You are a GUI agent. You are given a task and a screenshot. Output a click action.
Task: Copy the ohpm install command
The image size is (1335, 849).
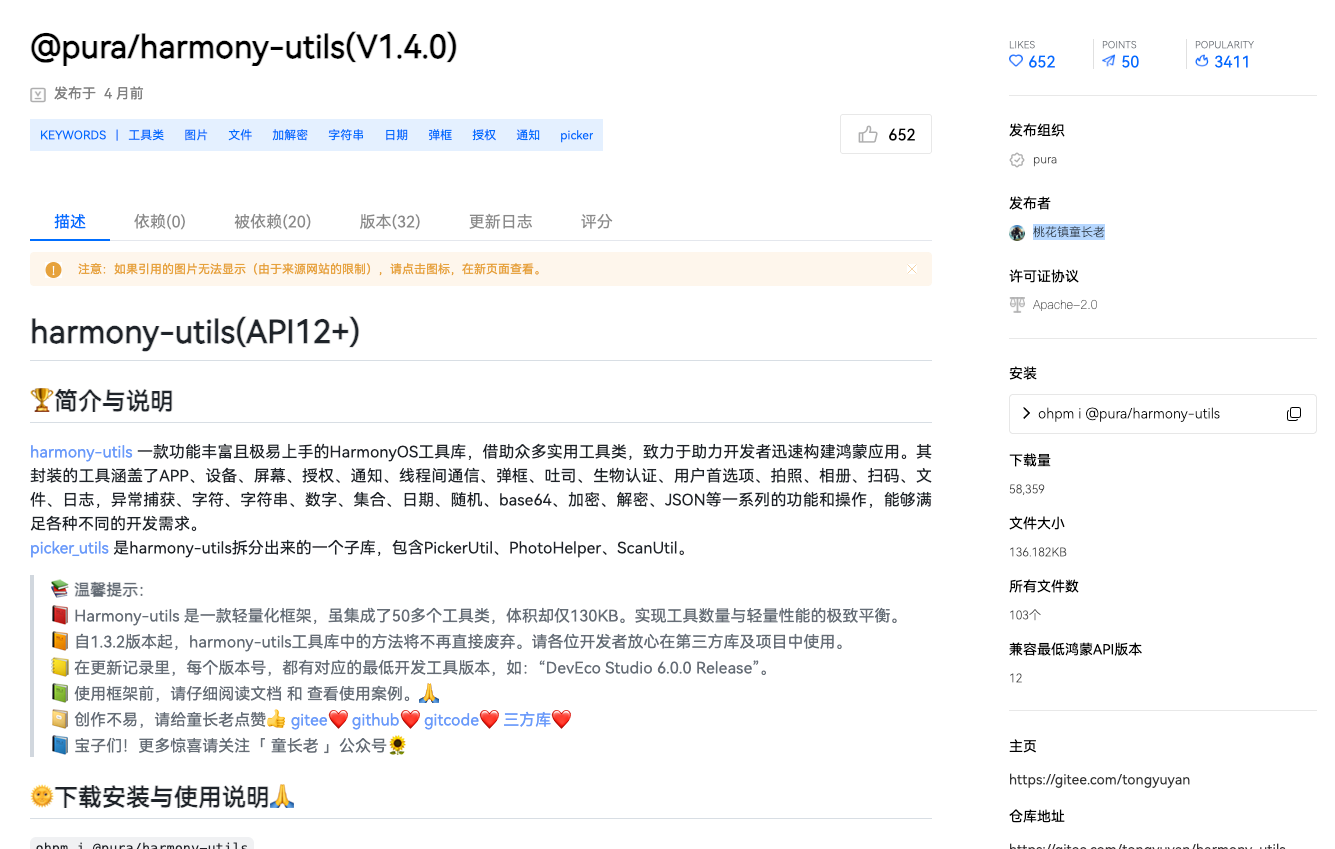tap(1293, 414)
